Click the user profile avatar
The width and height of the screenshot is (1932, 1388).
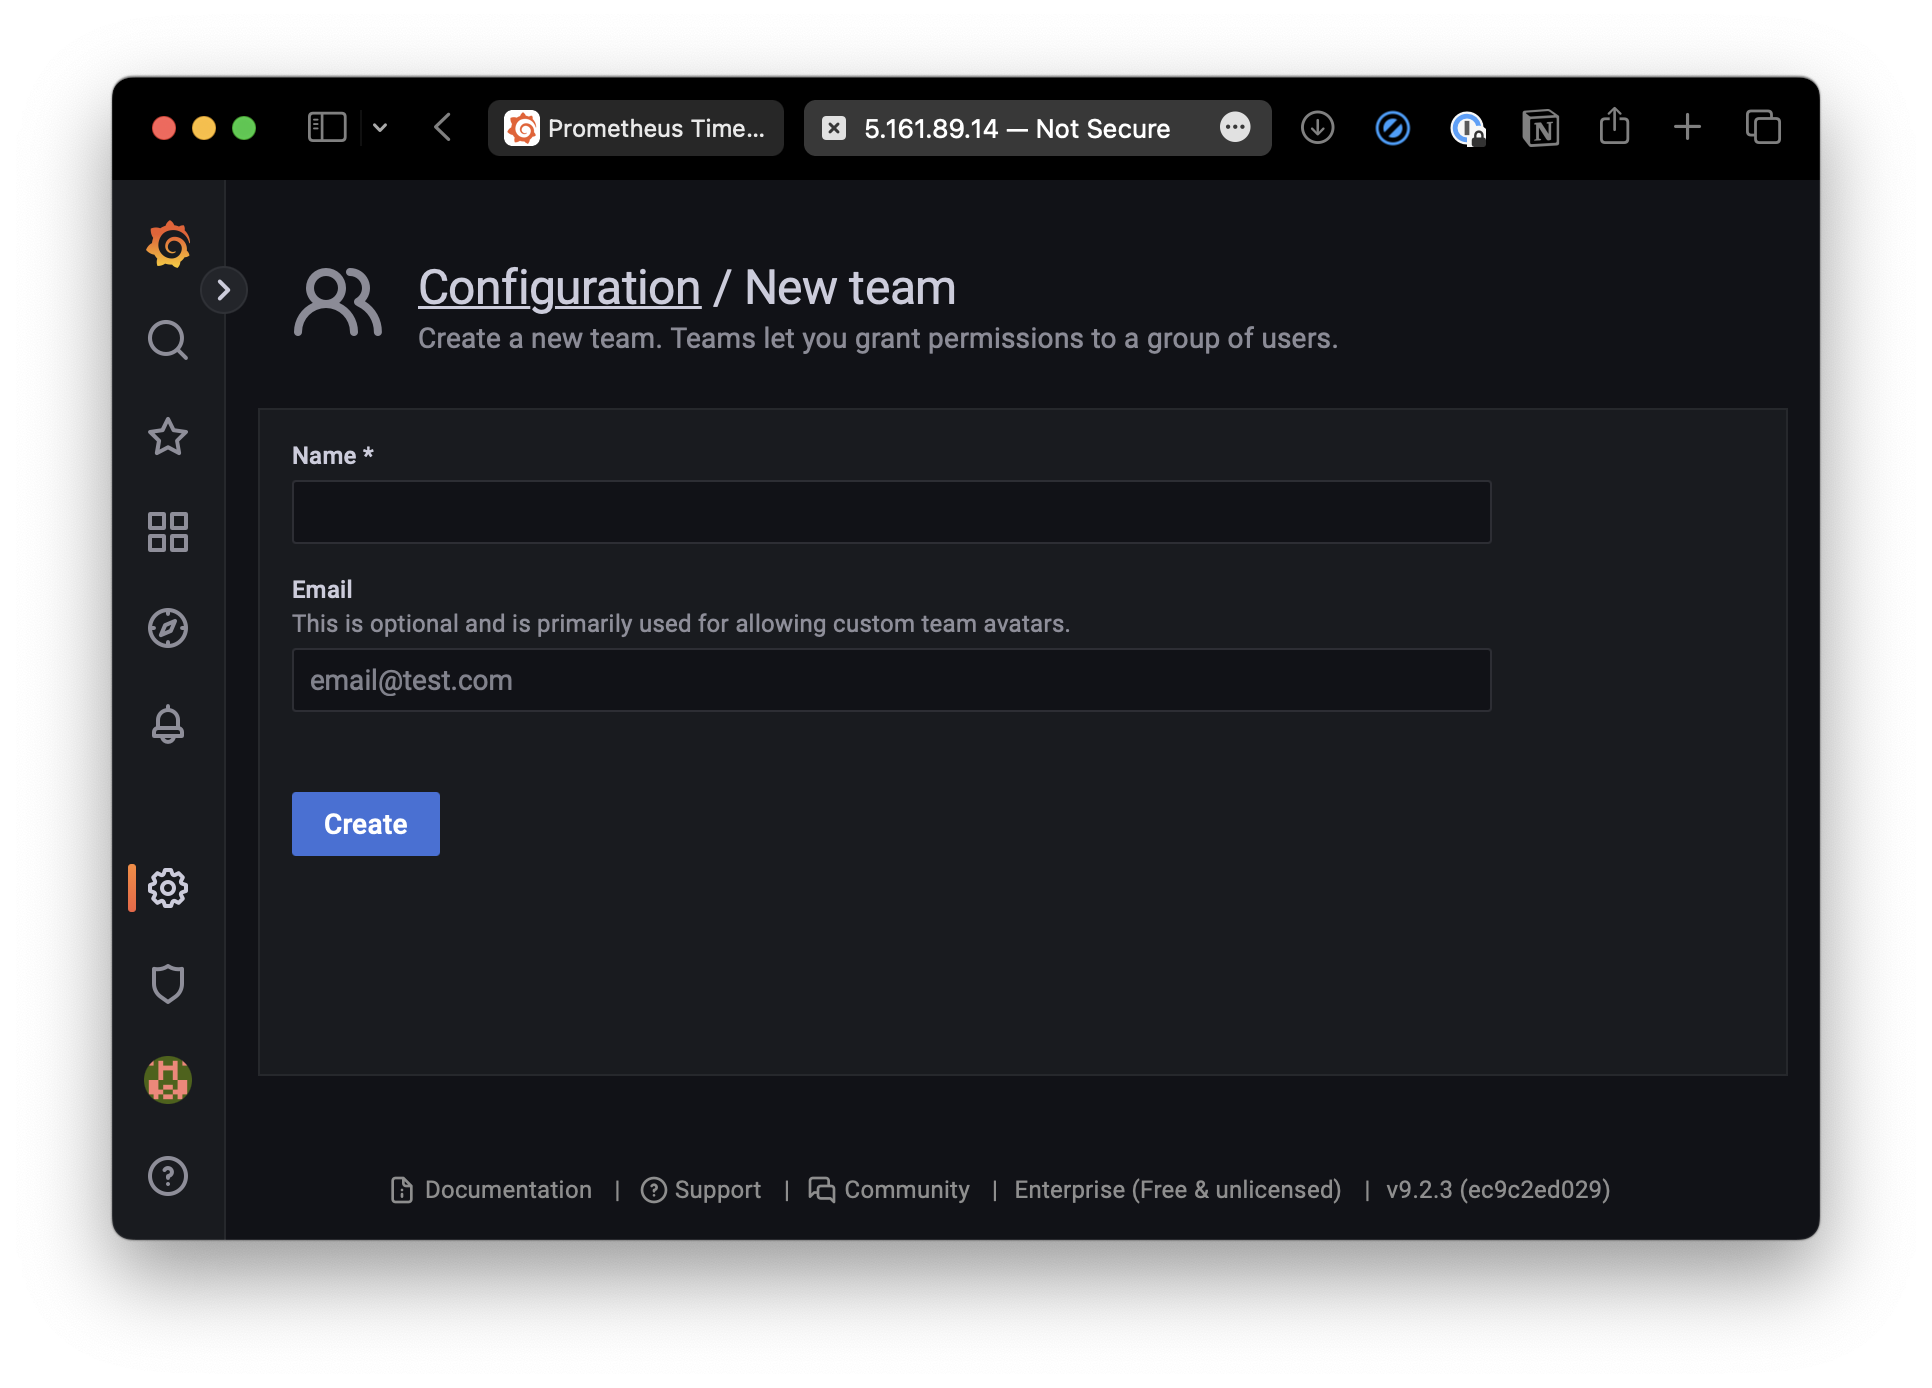[168, 1080]
